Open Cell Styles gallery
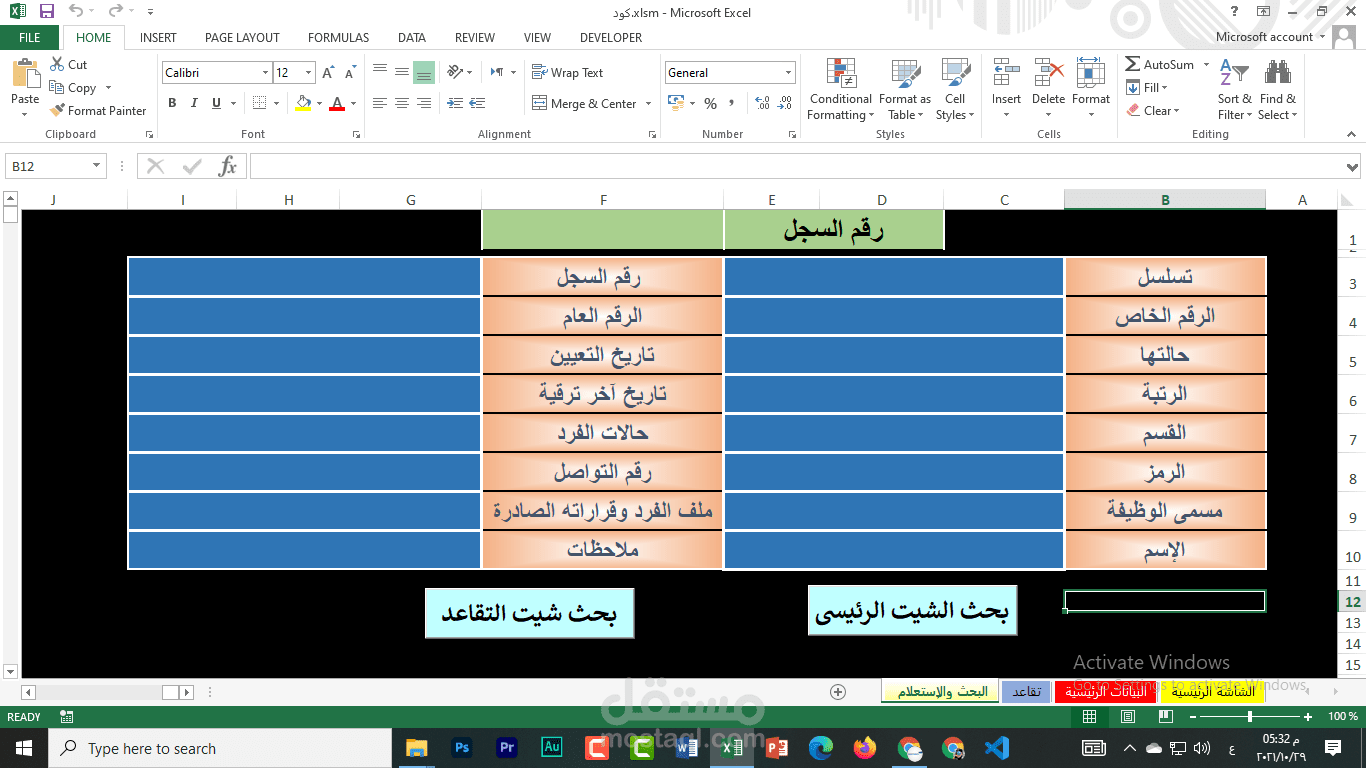The image size is (1366, 768). (955, 89)
